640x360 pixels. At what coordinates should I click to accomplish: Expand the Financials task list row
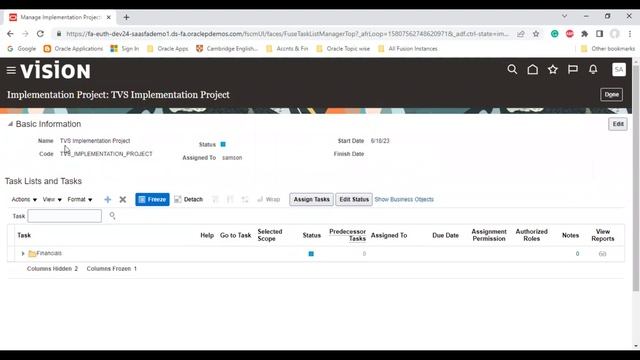pyautogui.click(x=23, y=254)
